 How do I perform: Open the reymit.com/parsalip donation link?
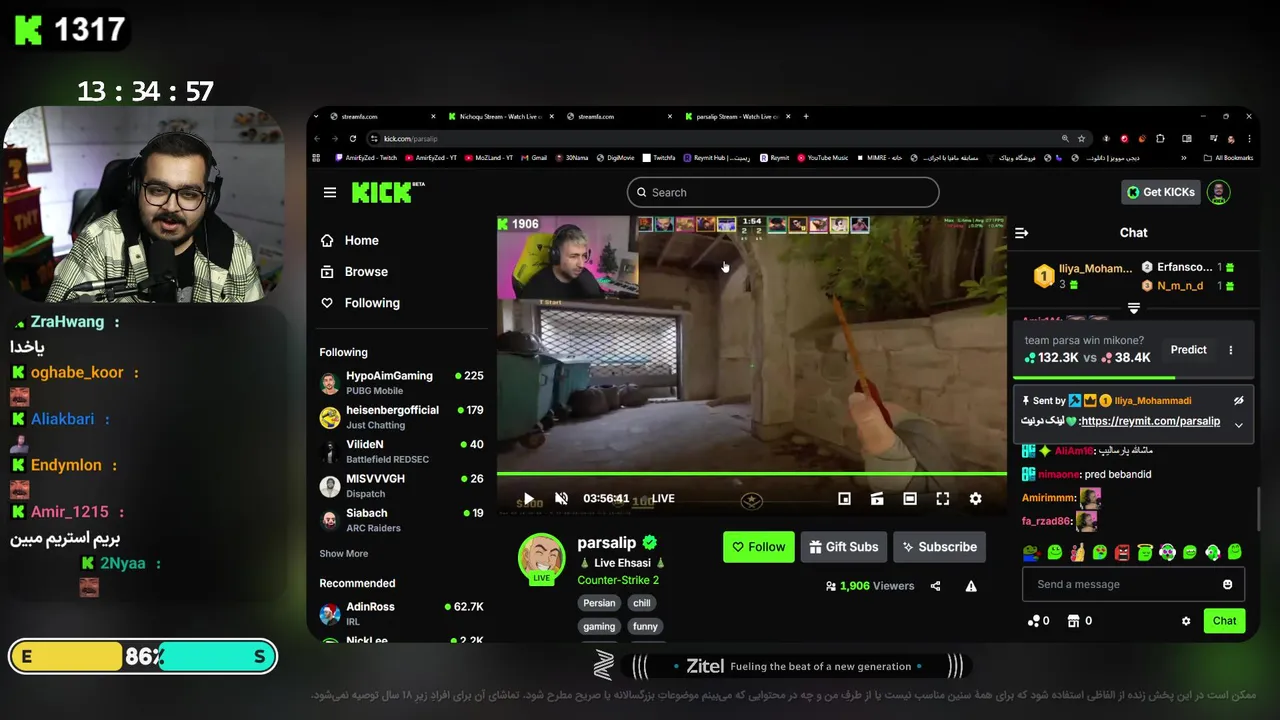pos(1150,421)
